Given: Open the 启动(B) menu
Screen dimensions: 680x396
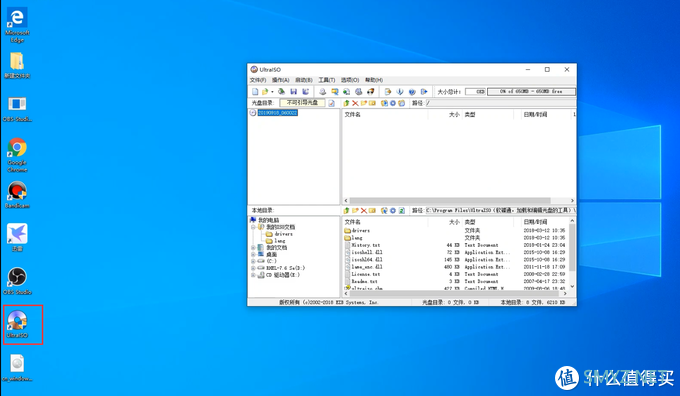Looking at the screenshot, I should [x=304, y=80].
